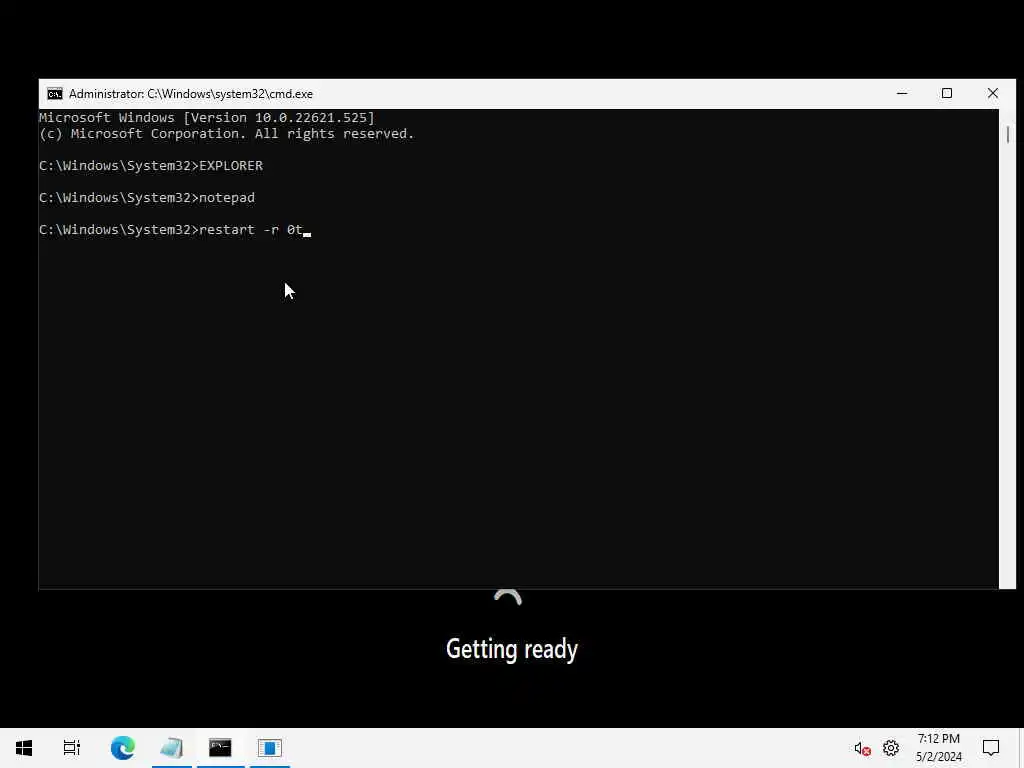Switch to the Notepad taskbar window

tap(172, 748)
